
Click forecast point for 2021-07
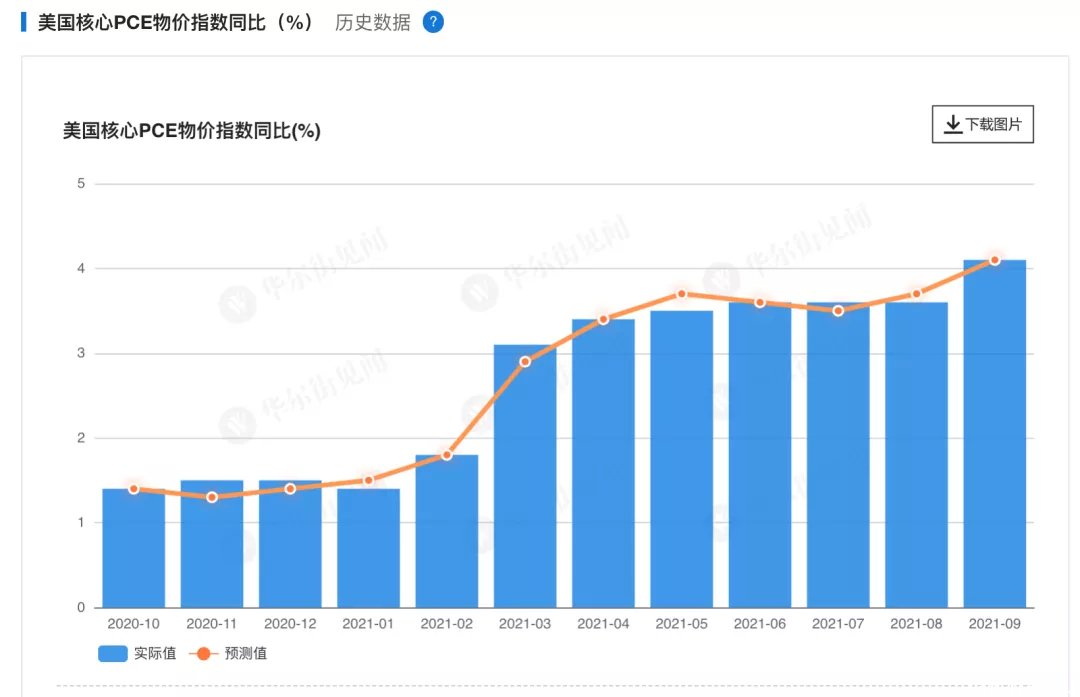838,311
